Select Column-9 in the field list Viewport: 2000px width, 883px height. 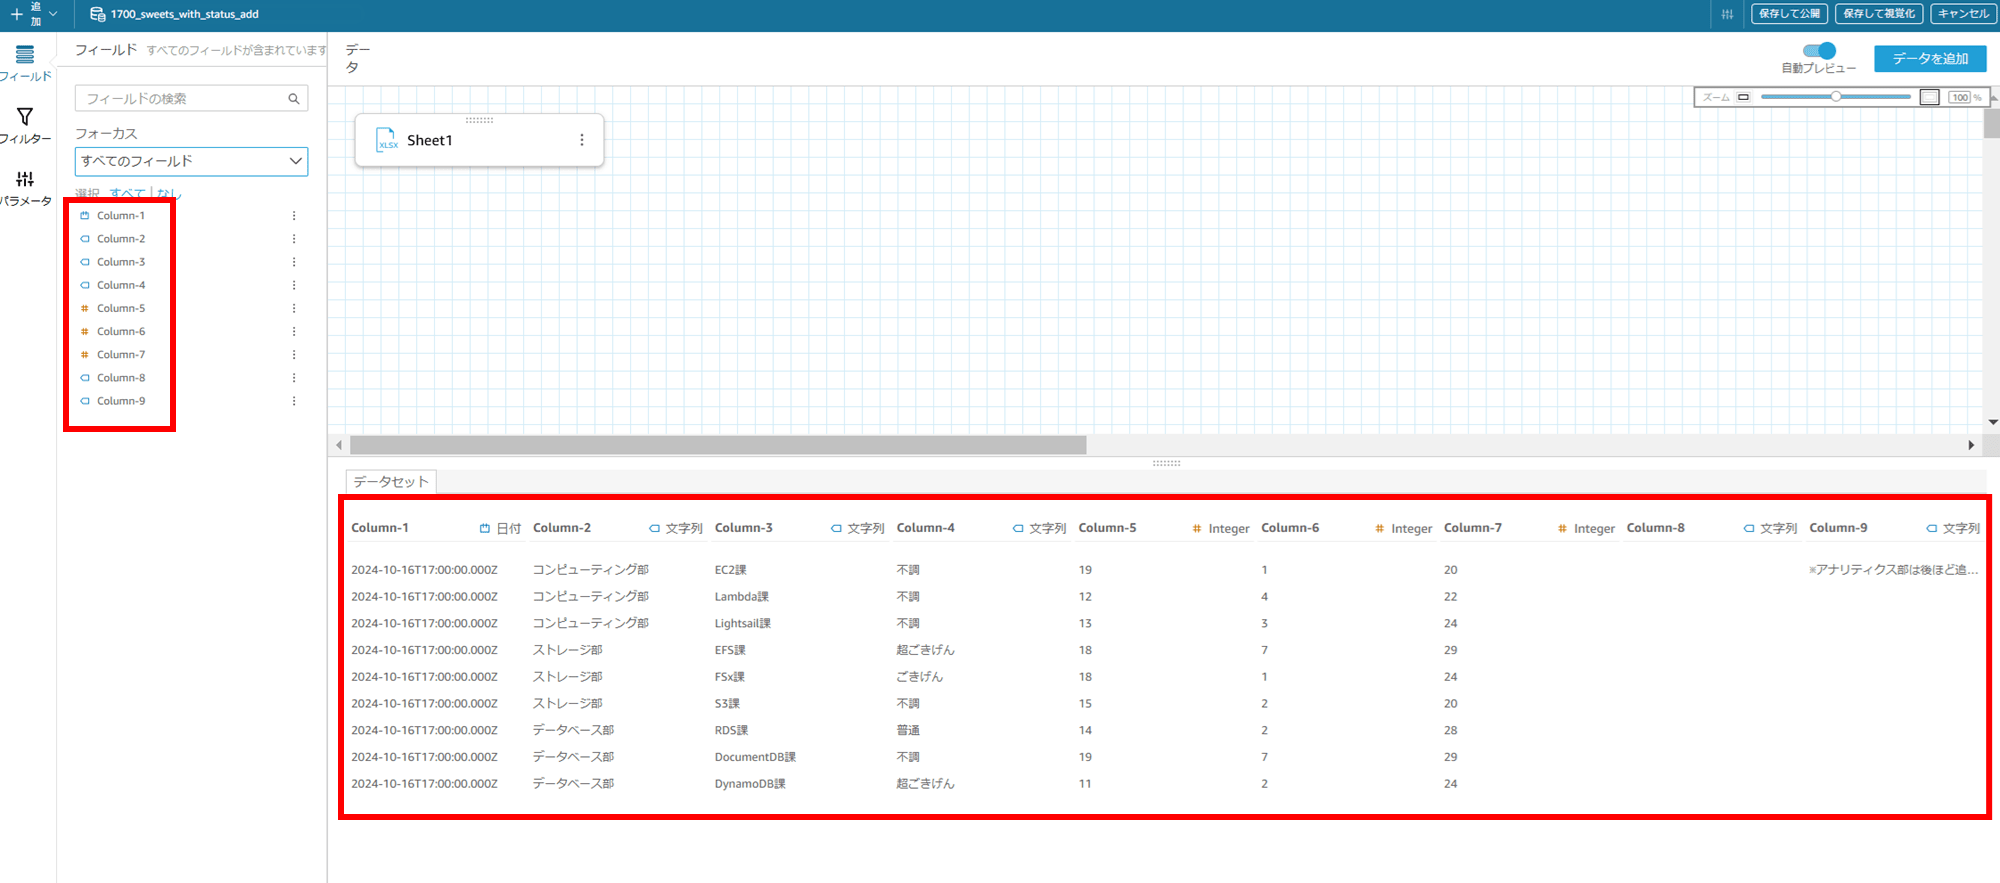coord(121,401)
